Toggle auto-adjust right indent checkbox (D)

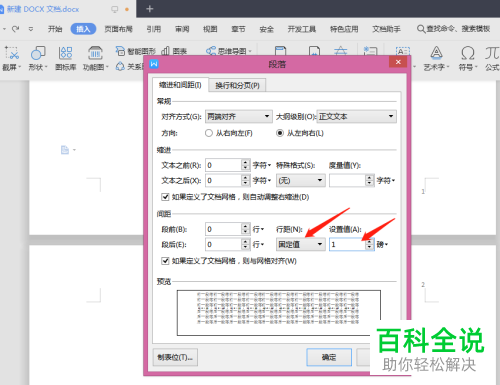pos(165,197)
